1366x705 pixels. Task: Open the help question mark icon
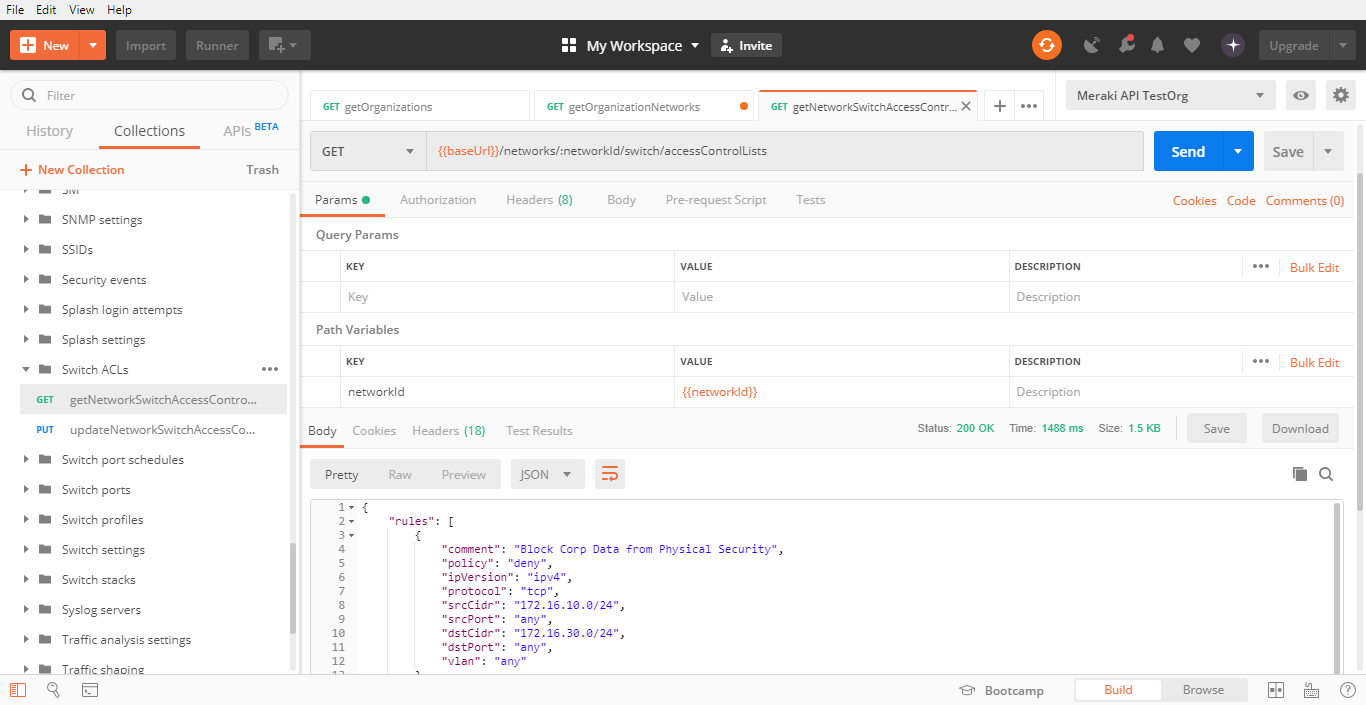tap(1347, 690)
